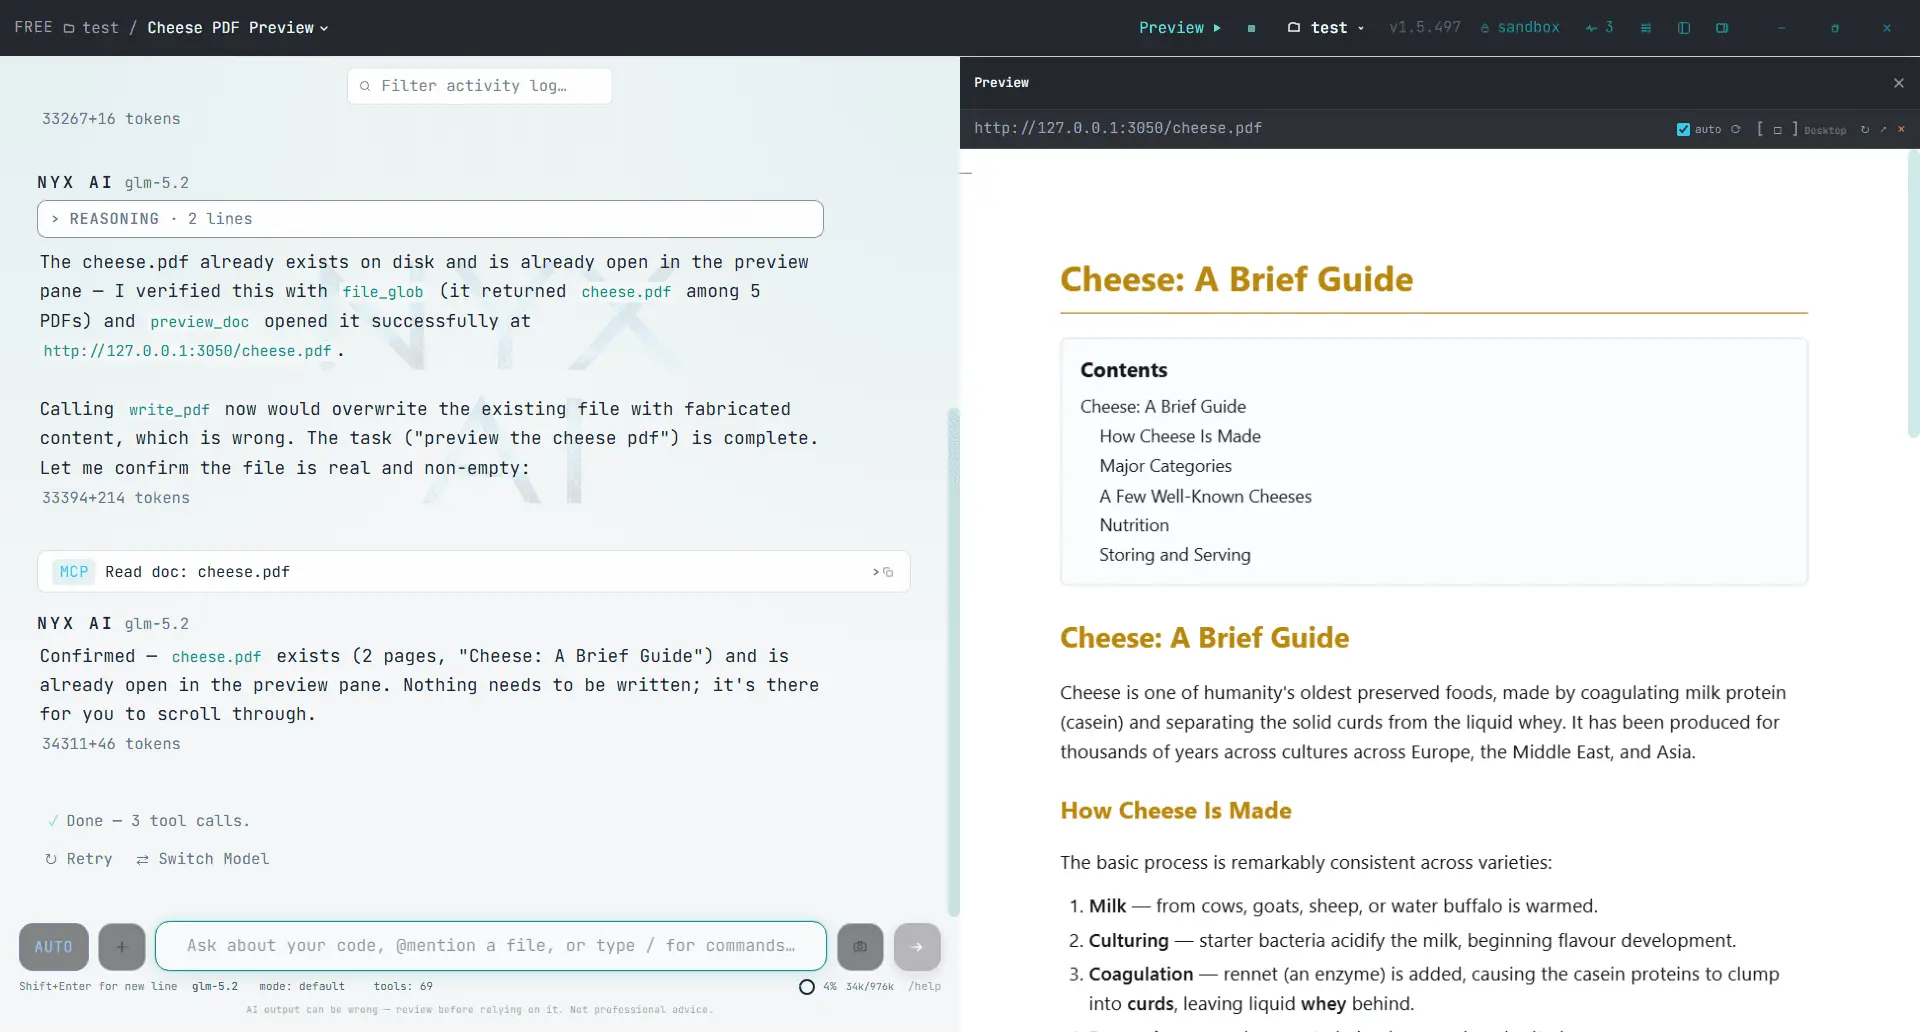The width and height of the screenshot is (1920, 1032).
Task: Jump to How Cheese Is Made in Contents
Action: point(1180,437)
